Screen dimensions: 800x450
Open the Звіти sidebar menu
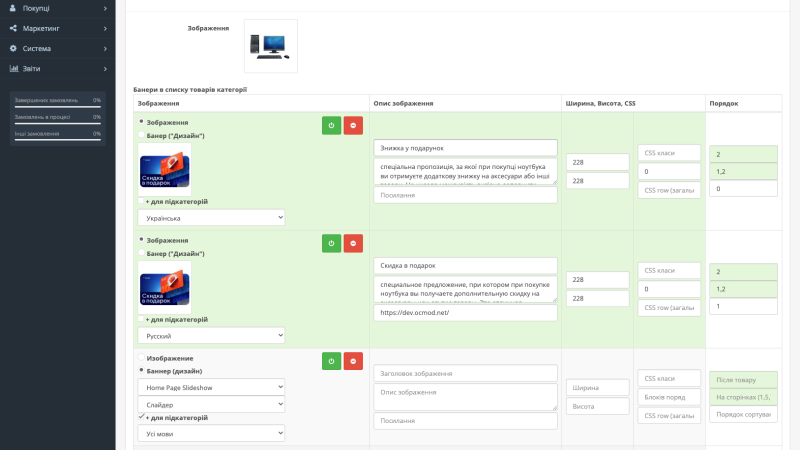click(58, 68)
